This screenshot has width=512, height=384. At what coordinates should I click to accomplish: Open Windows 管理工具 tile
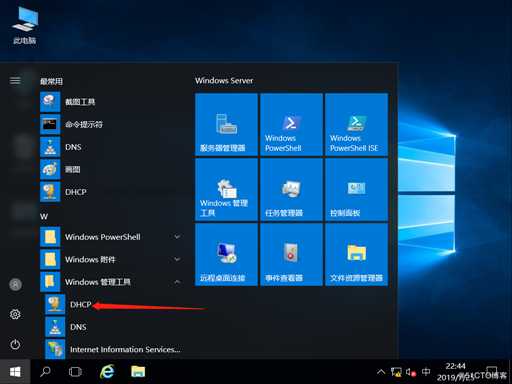(x=226, y=189)
